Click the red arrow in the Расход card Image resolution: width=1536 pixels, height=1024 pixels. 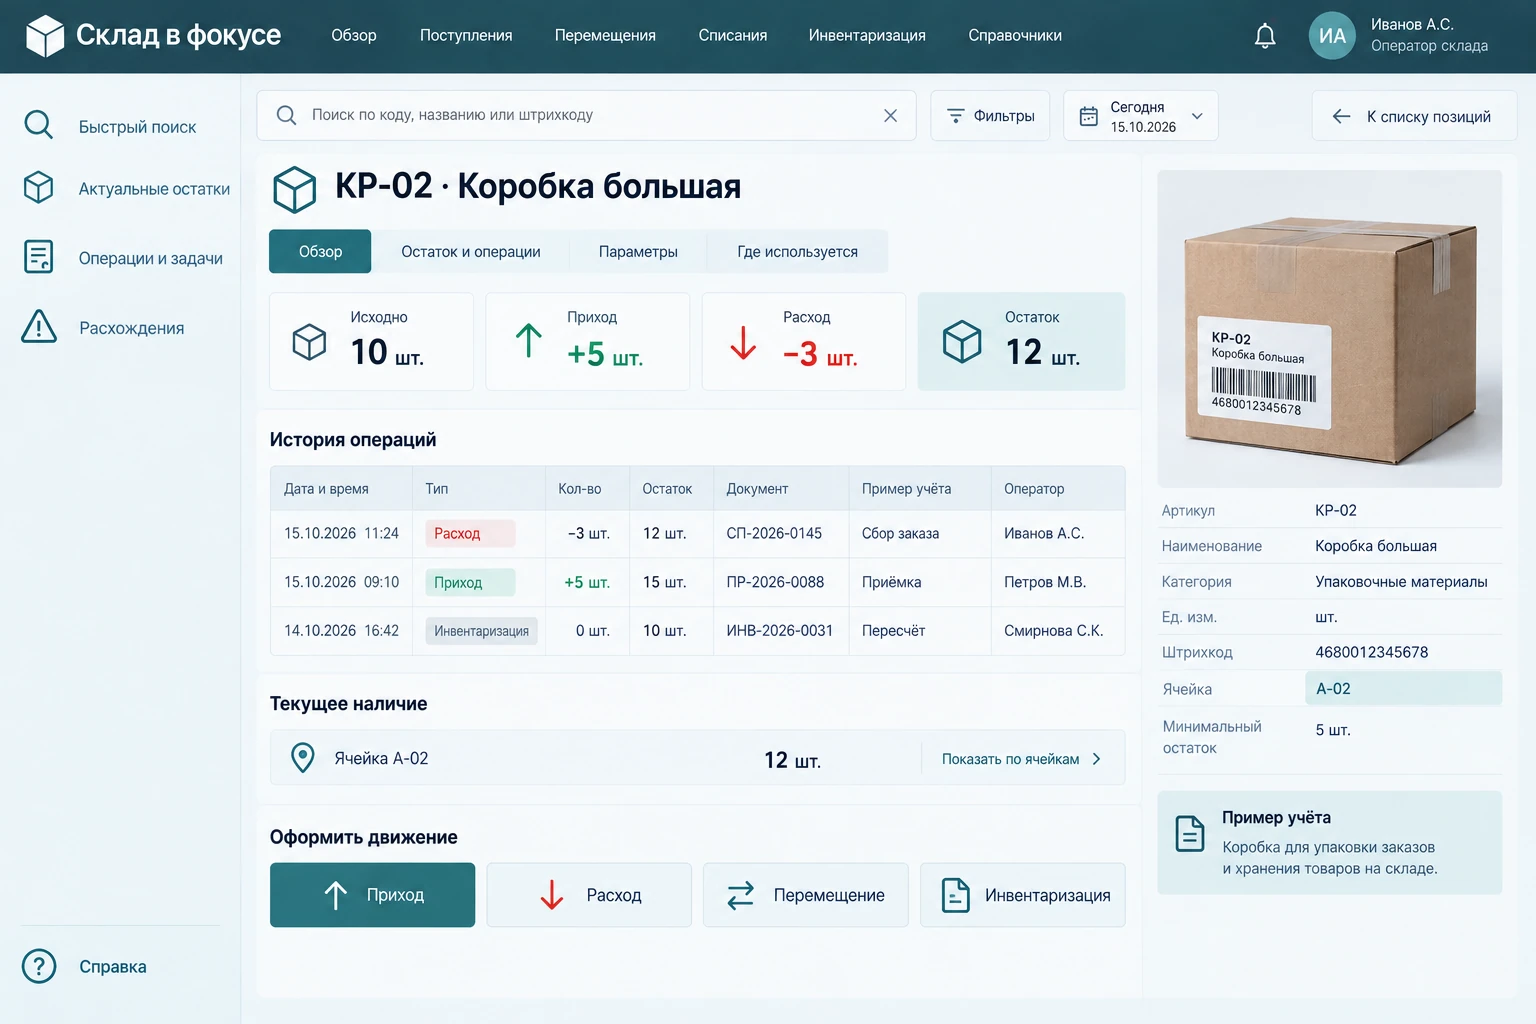click(x=743, y=342)
